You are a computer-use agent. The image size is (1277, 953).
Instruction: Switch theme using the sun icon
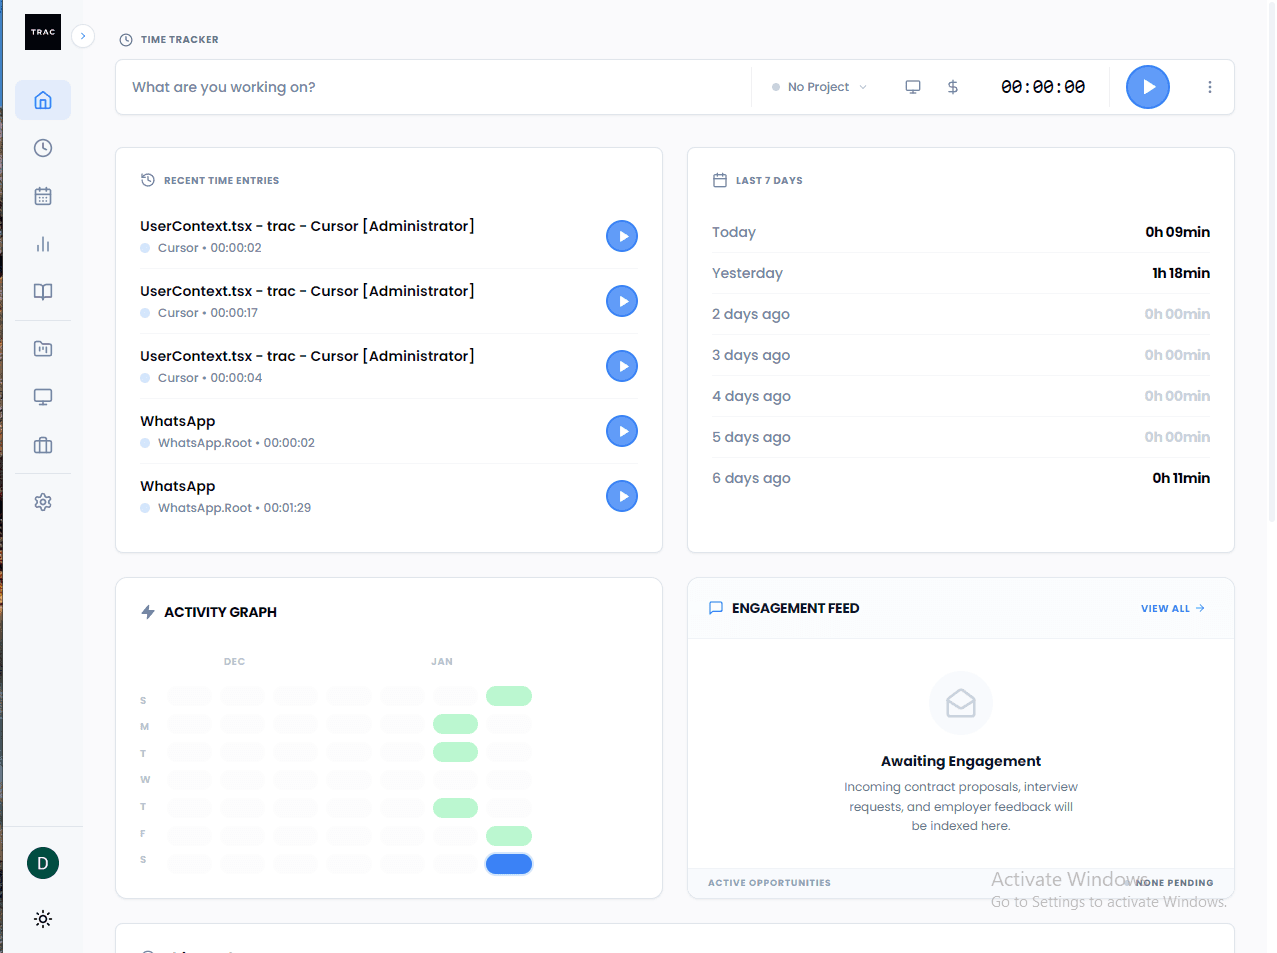43,918
